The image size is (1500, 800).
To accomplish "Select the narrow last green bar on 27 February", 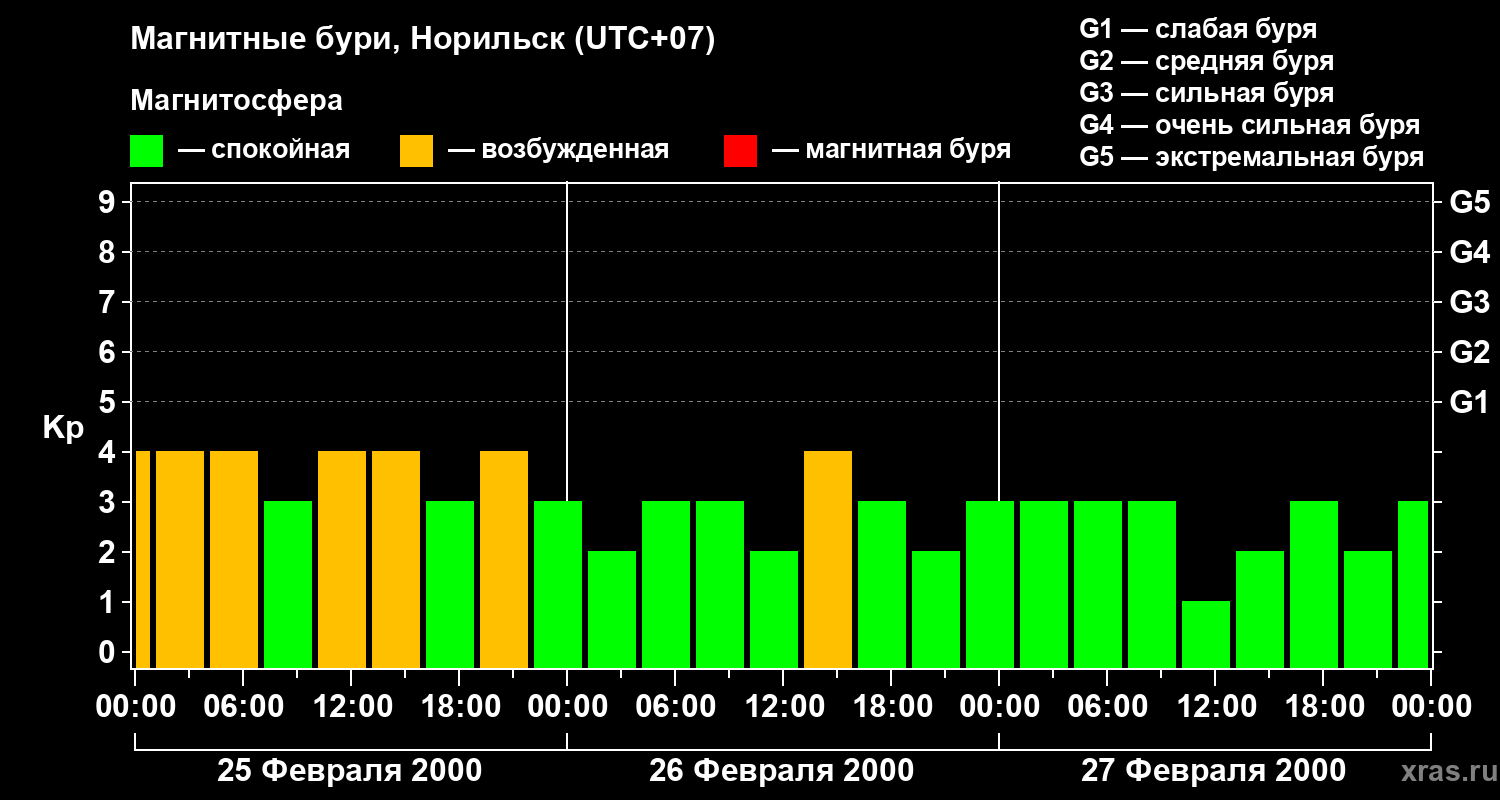I will (1413, 584).
